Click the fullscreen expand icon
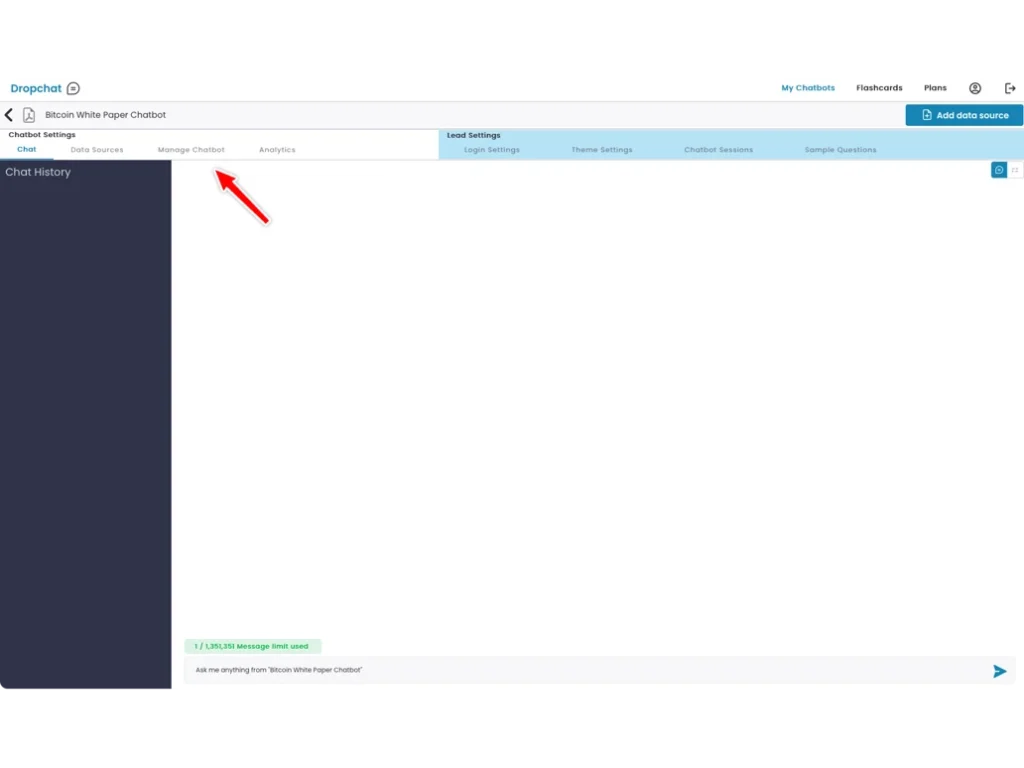The image size is (1024, 768). pyautogui.click(x=1014, y=170)
